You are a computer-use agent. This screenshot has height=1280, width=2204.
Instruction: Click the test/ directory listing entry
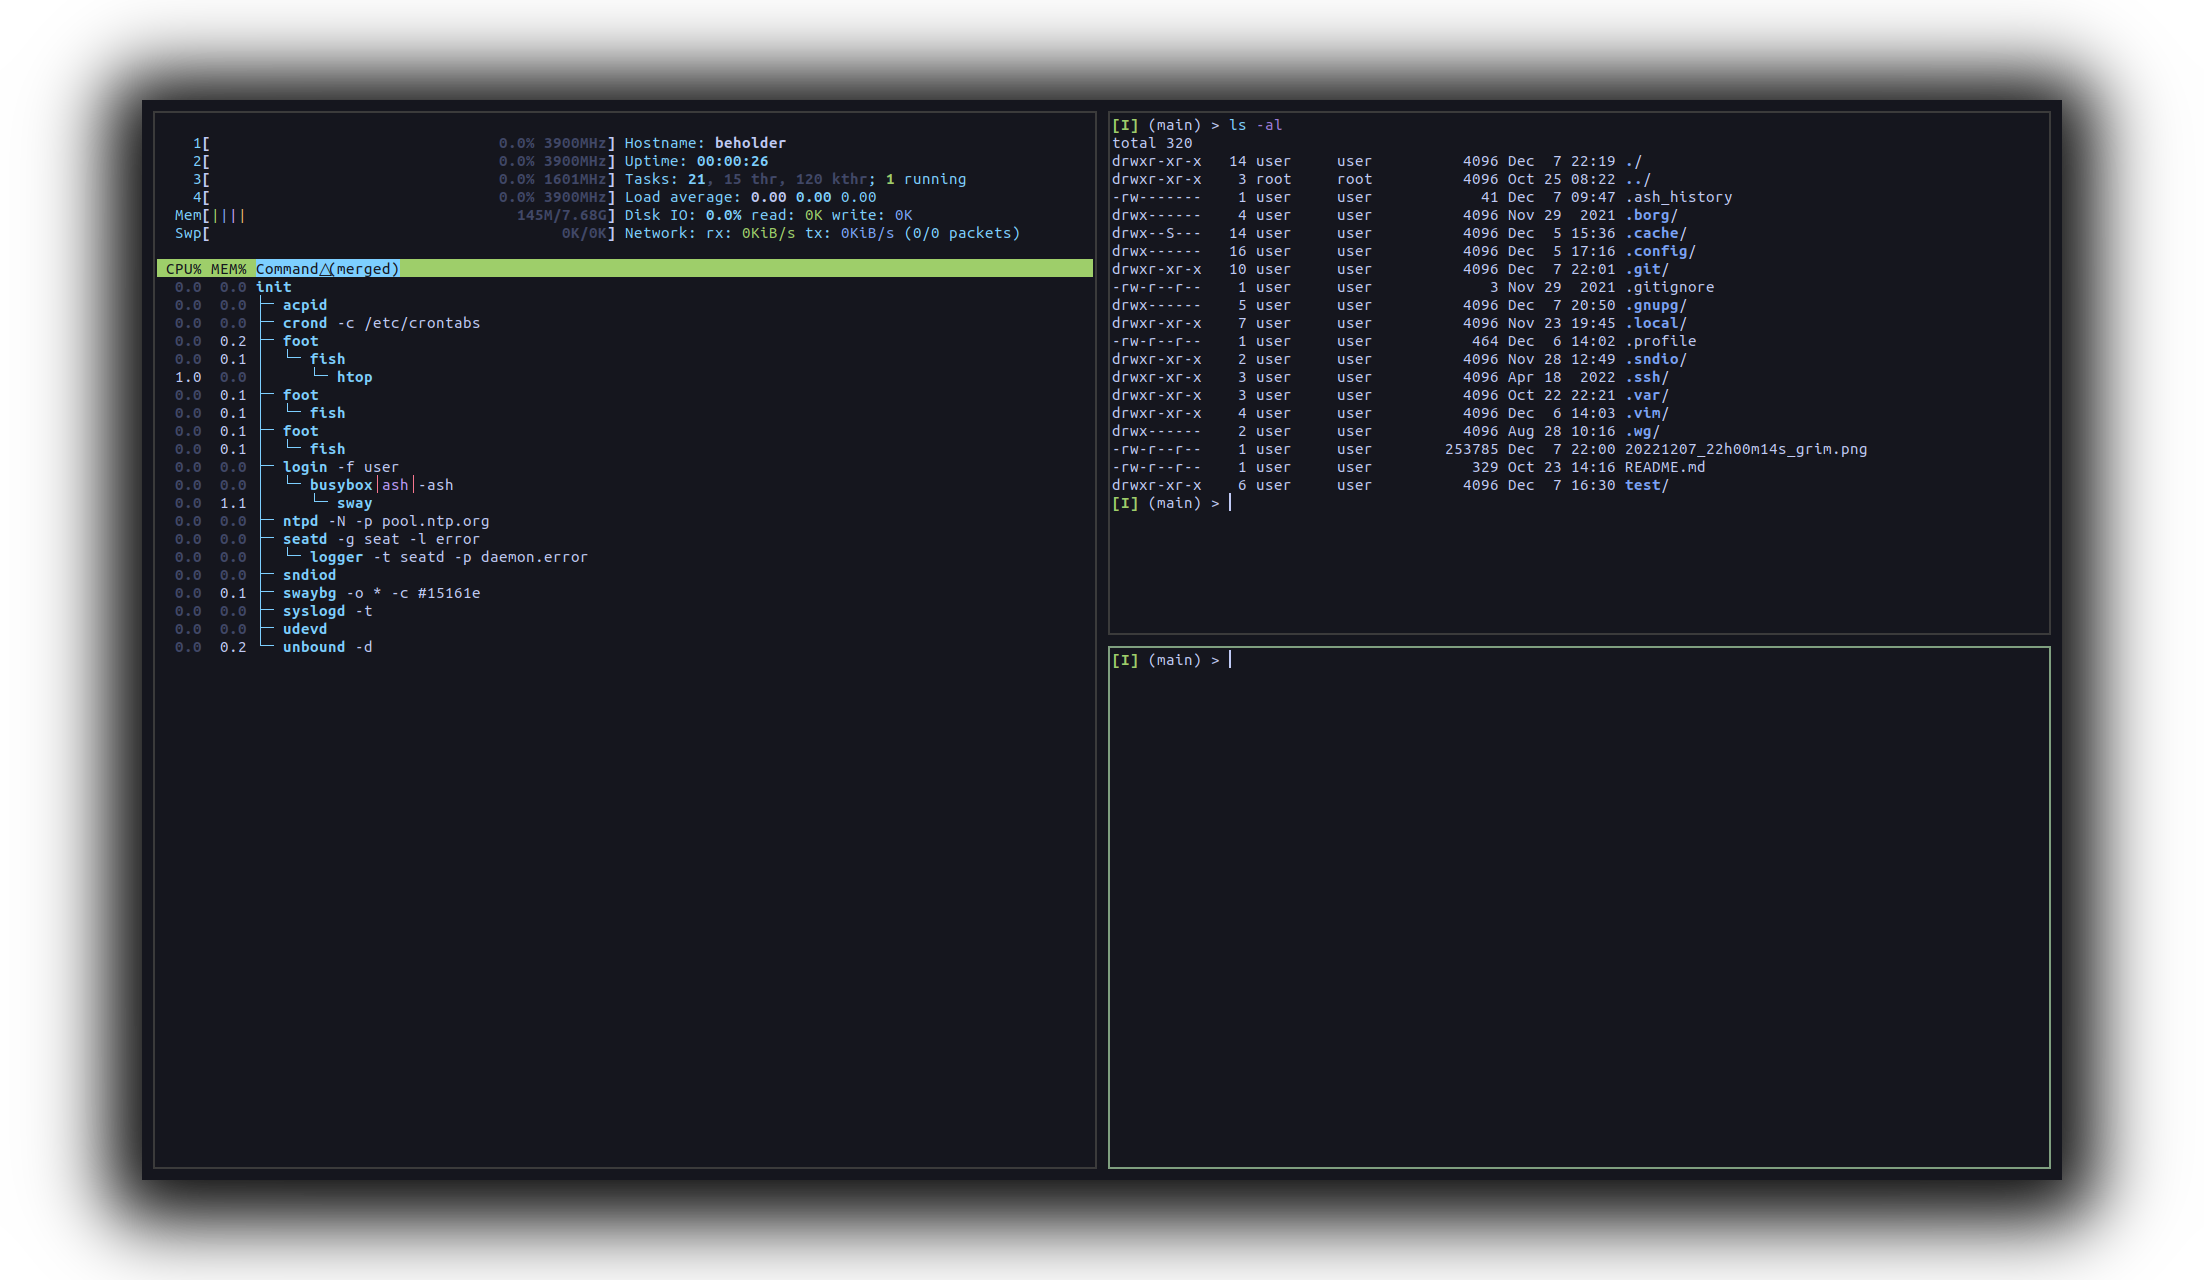click(1646, 485)
